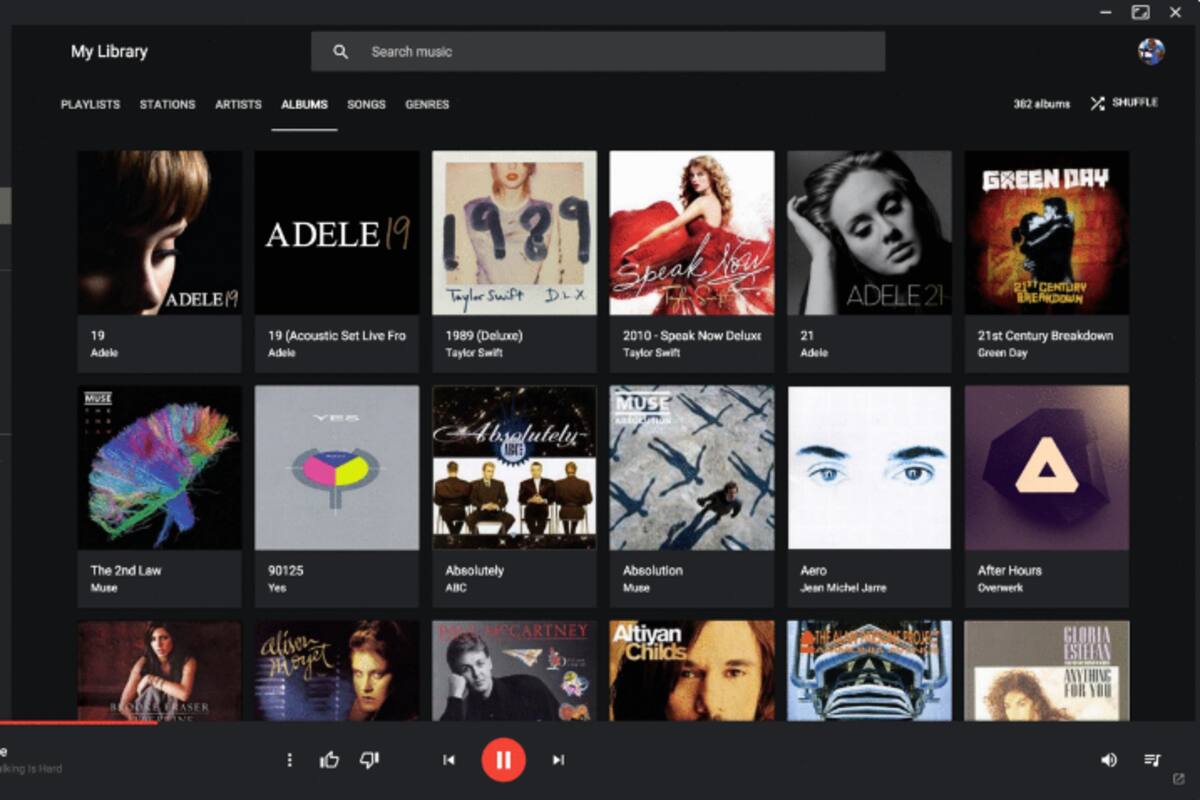
Task: Switch to the Artists tab
Action: click(238, 104)
